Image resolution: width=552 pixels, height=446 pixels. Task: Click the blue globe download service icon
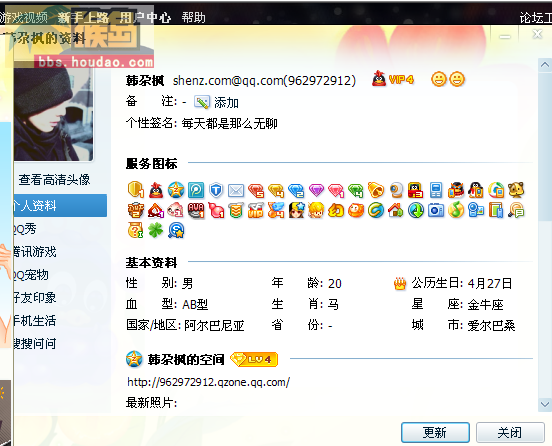pyautogui.click(x=416, y=211)
